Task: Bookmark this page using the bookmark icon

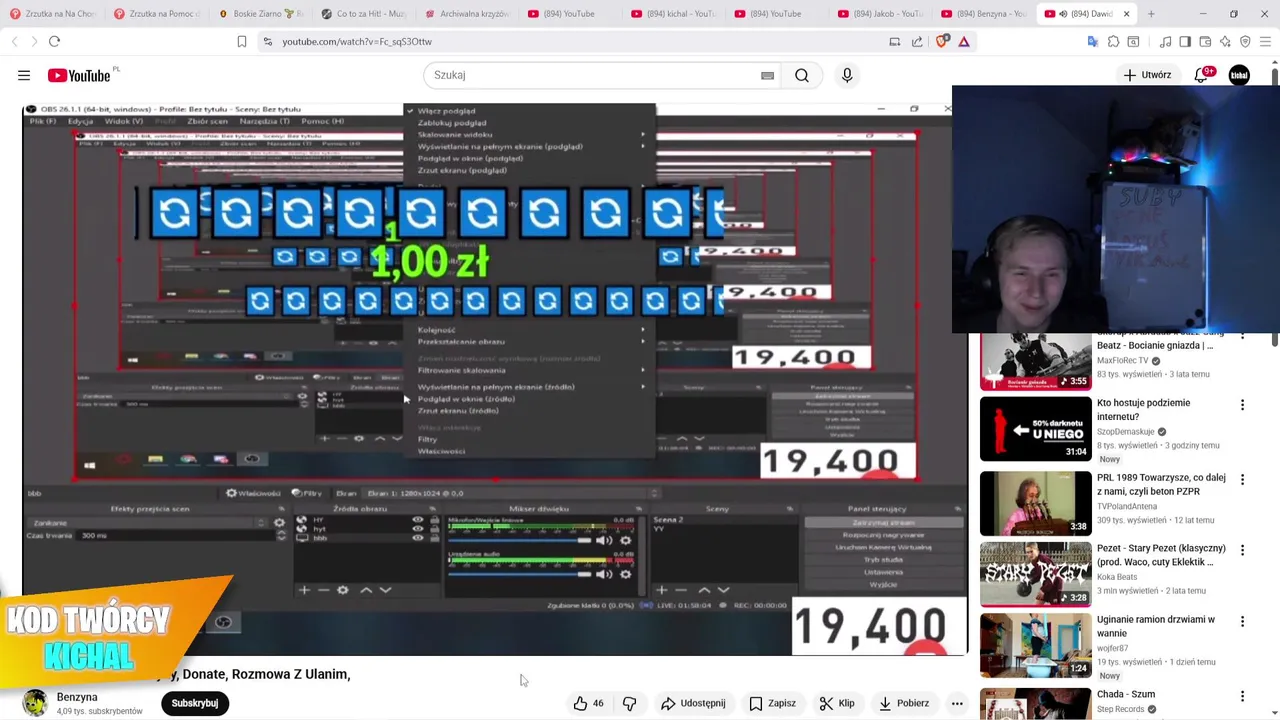Action: 242,41
